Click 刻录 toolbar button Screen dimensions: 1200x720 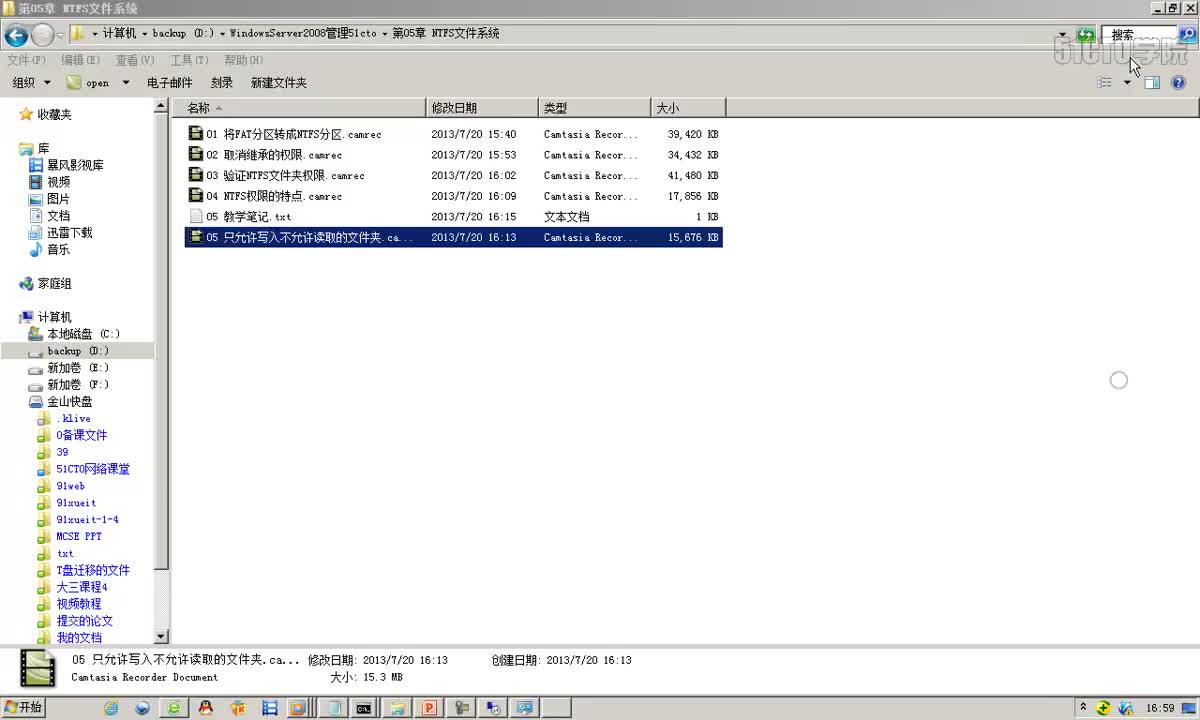point(222,83)
